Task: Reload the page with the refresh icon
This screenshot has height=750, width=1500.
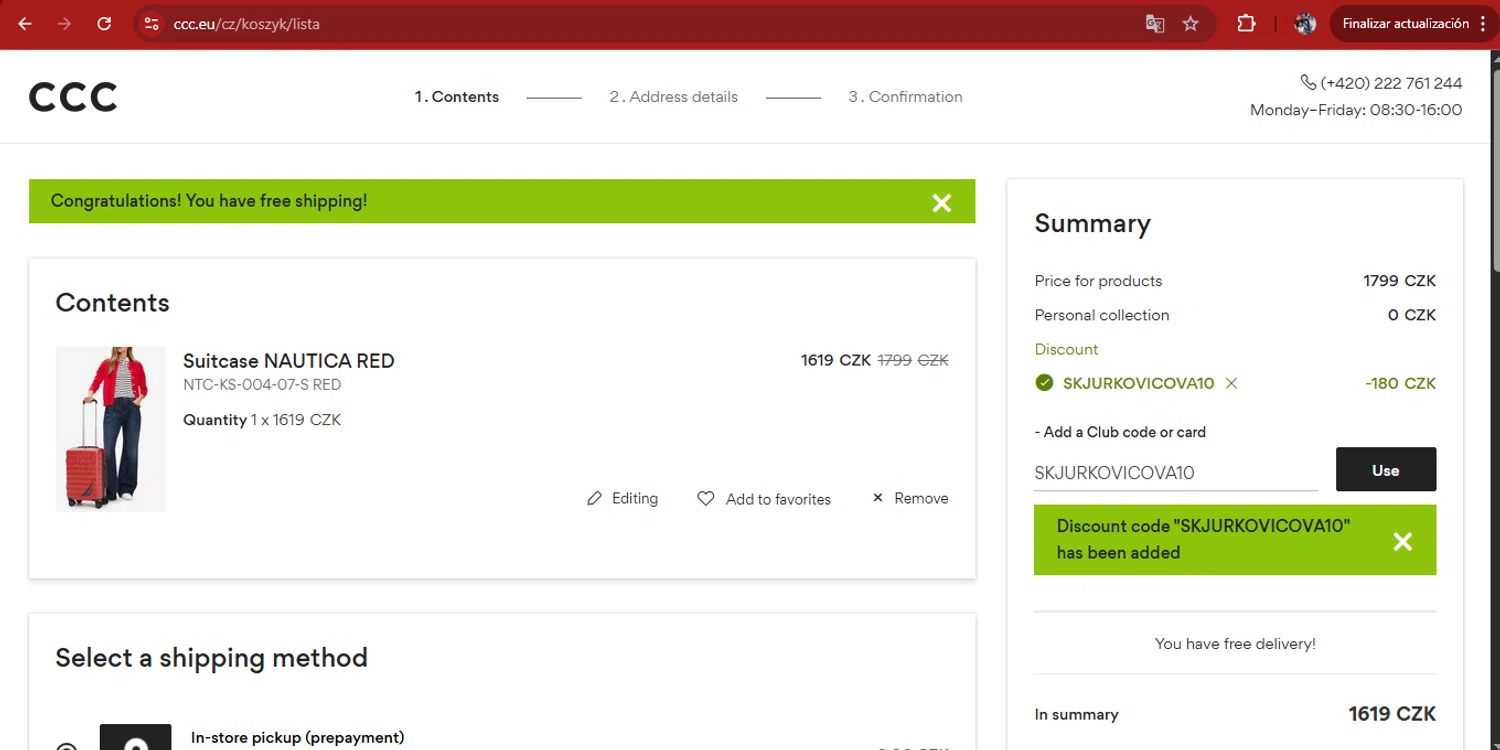Action: pyautogui.click(x=104, y=24)
